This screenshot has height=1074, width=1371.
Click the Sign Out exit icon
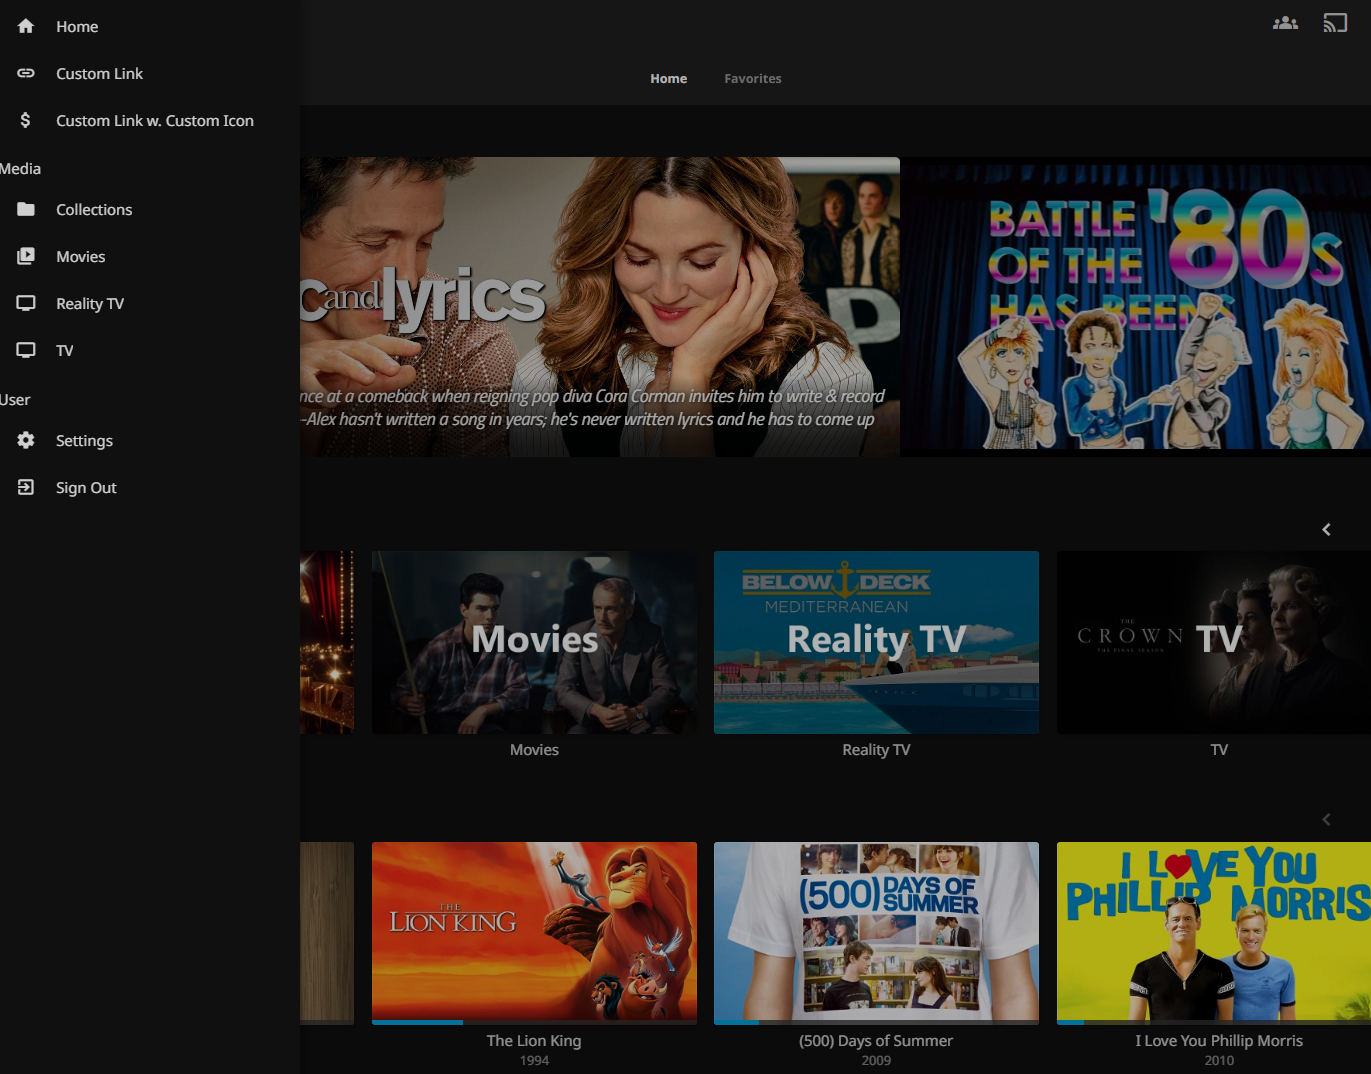click(26, 488)
